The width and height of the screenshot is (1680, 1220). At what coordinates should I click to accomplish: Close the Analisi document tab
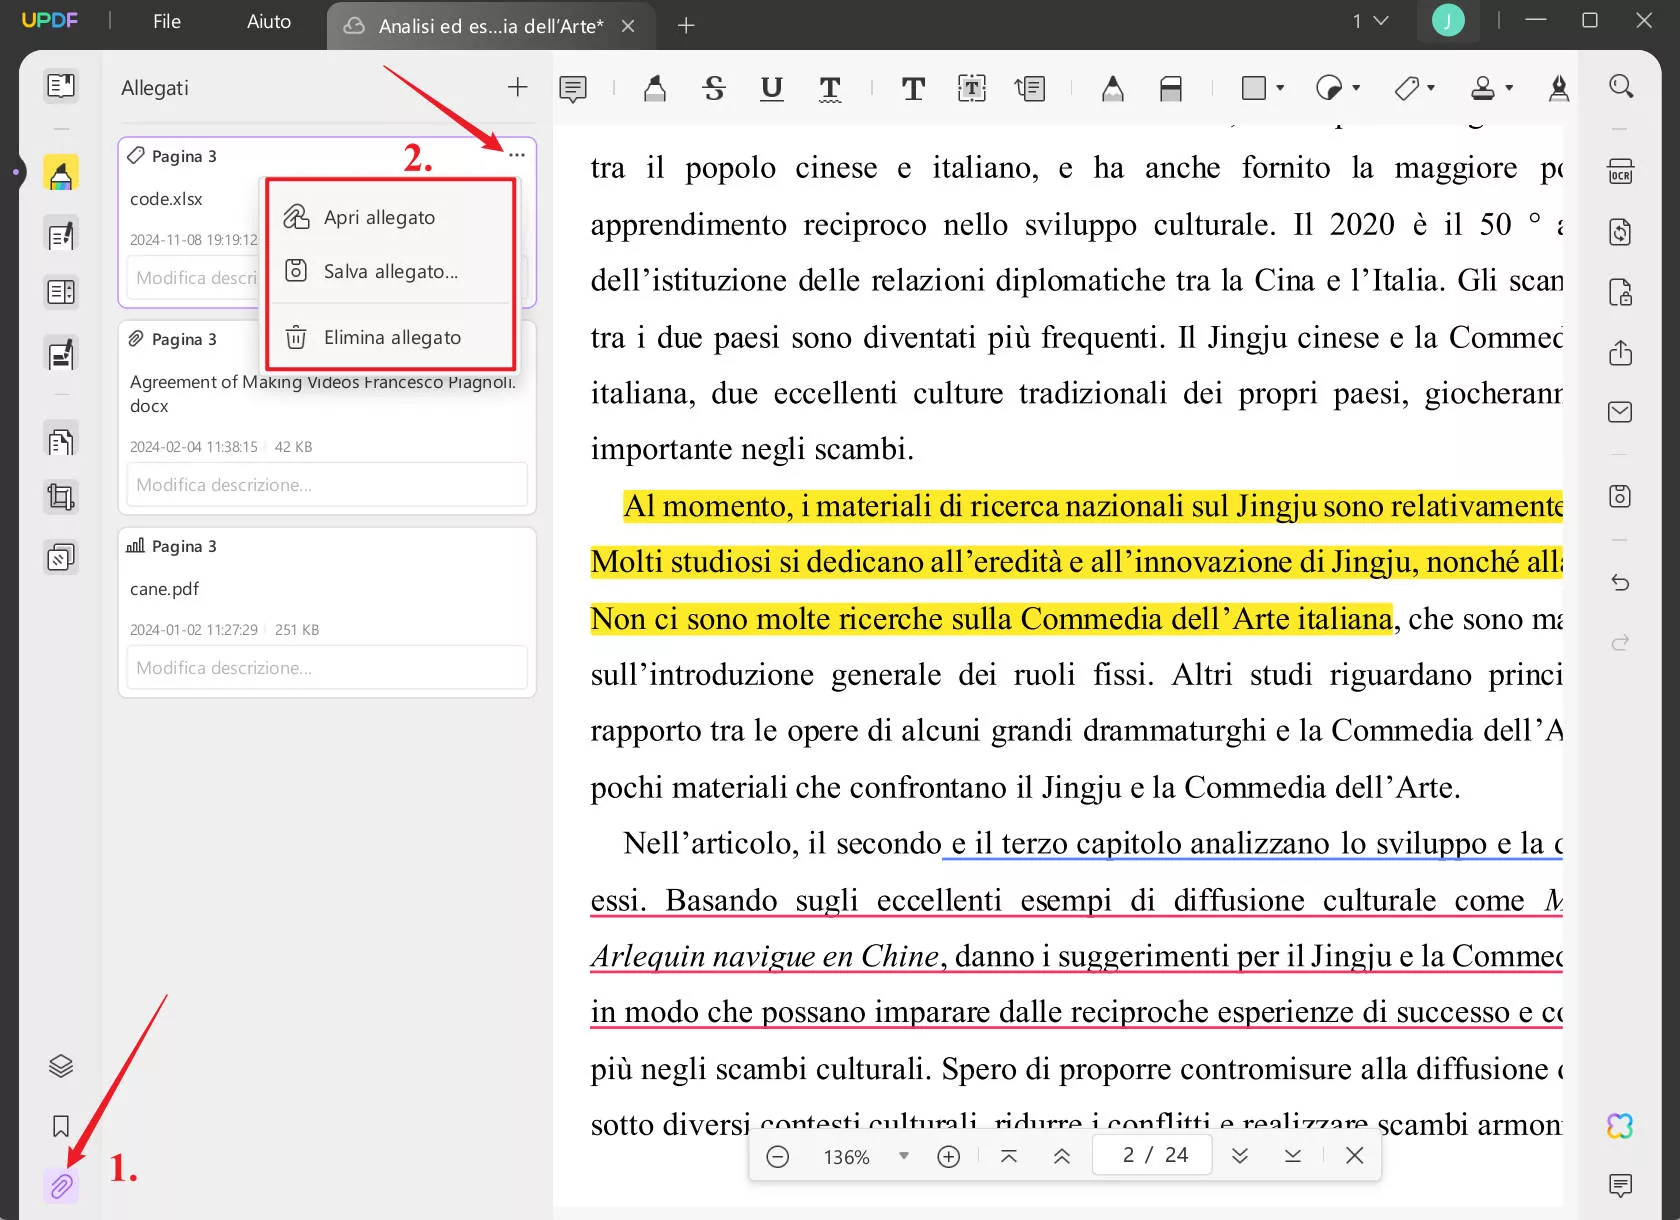pyautogui.click(x=628, y=26)
